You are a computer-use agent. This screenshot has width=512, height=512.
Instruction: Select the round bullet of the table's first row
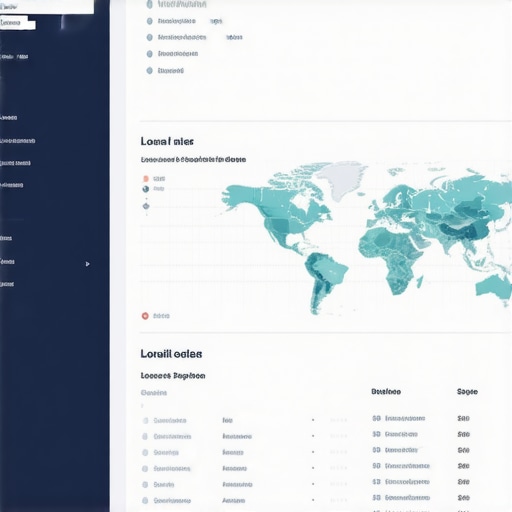point(145,420)
